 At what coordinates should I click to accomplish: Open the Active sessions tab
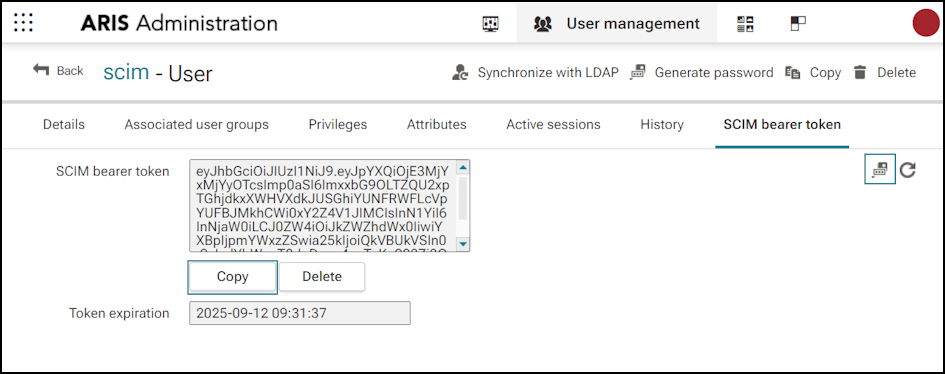coord(553,125)
